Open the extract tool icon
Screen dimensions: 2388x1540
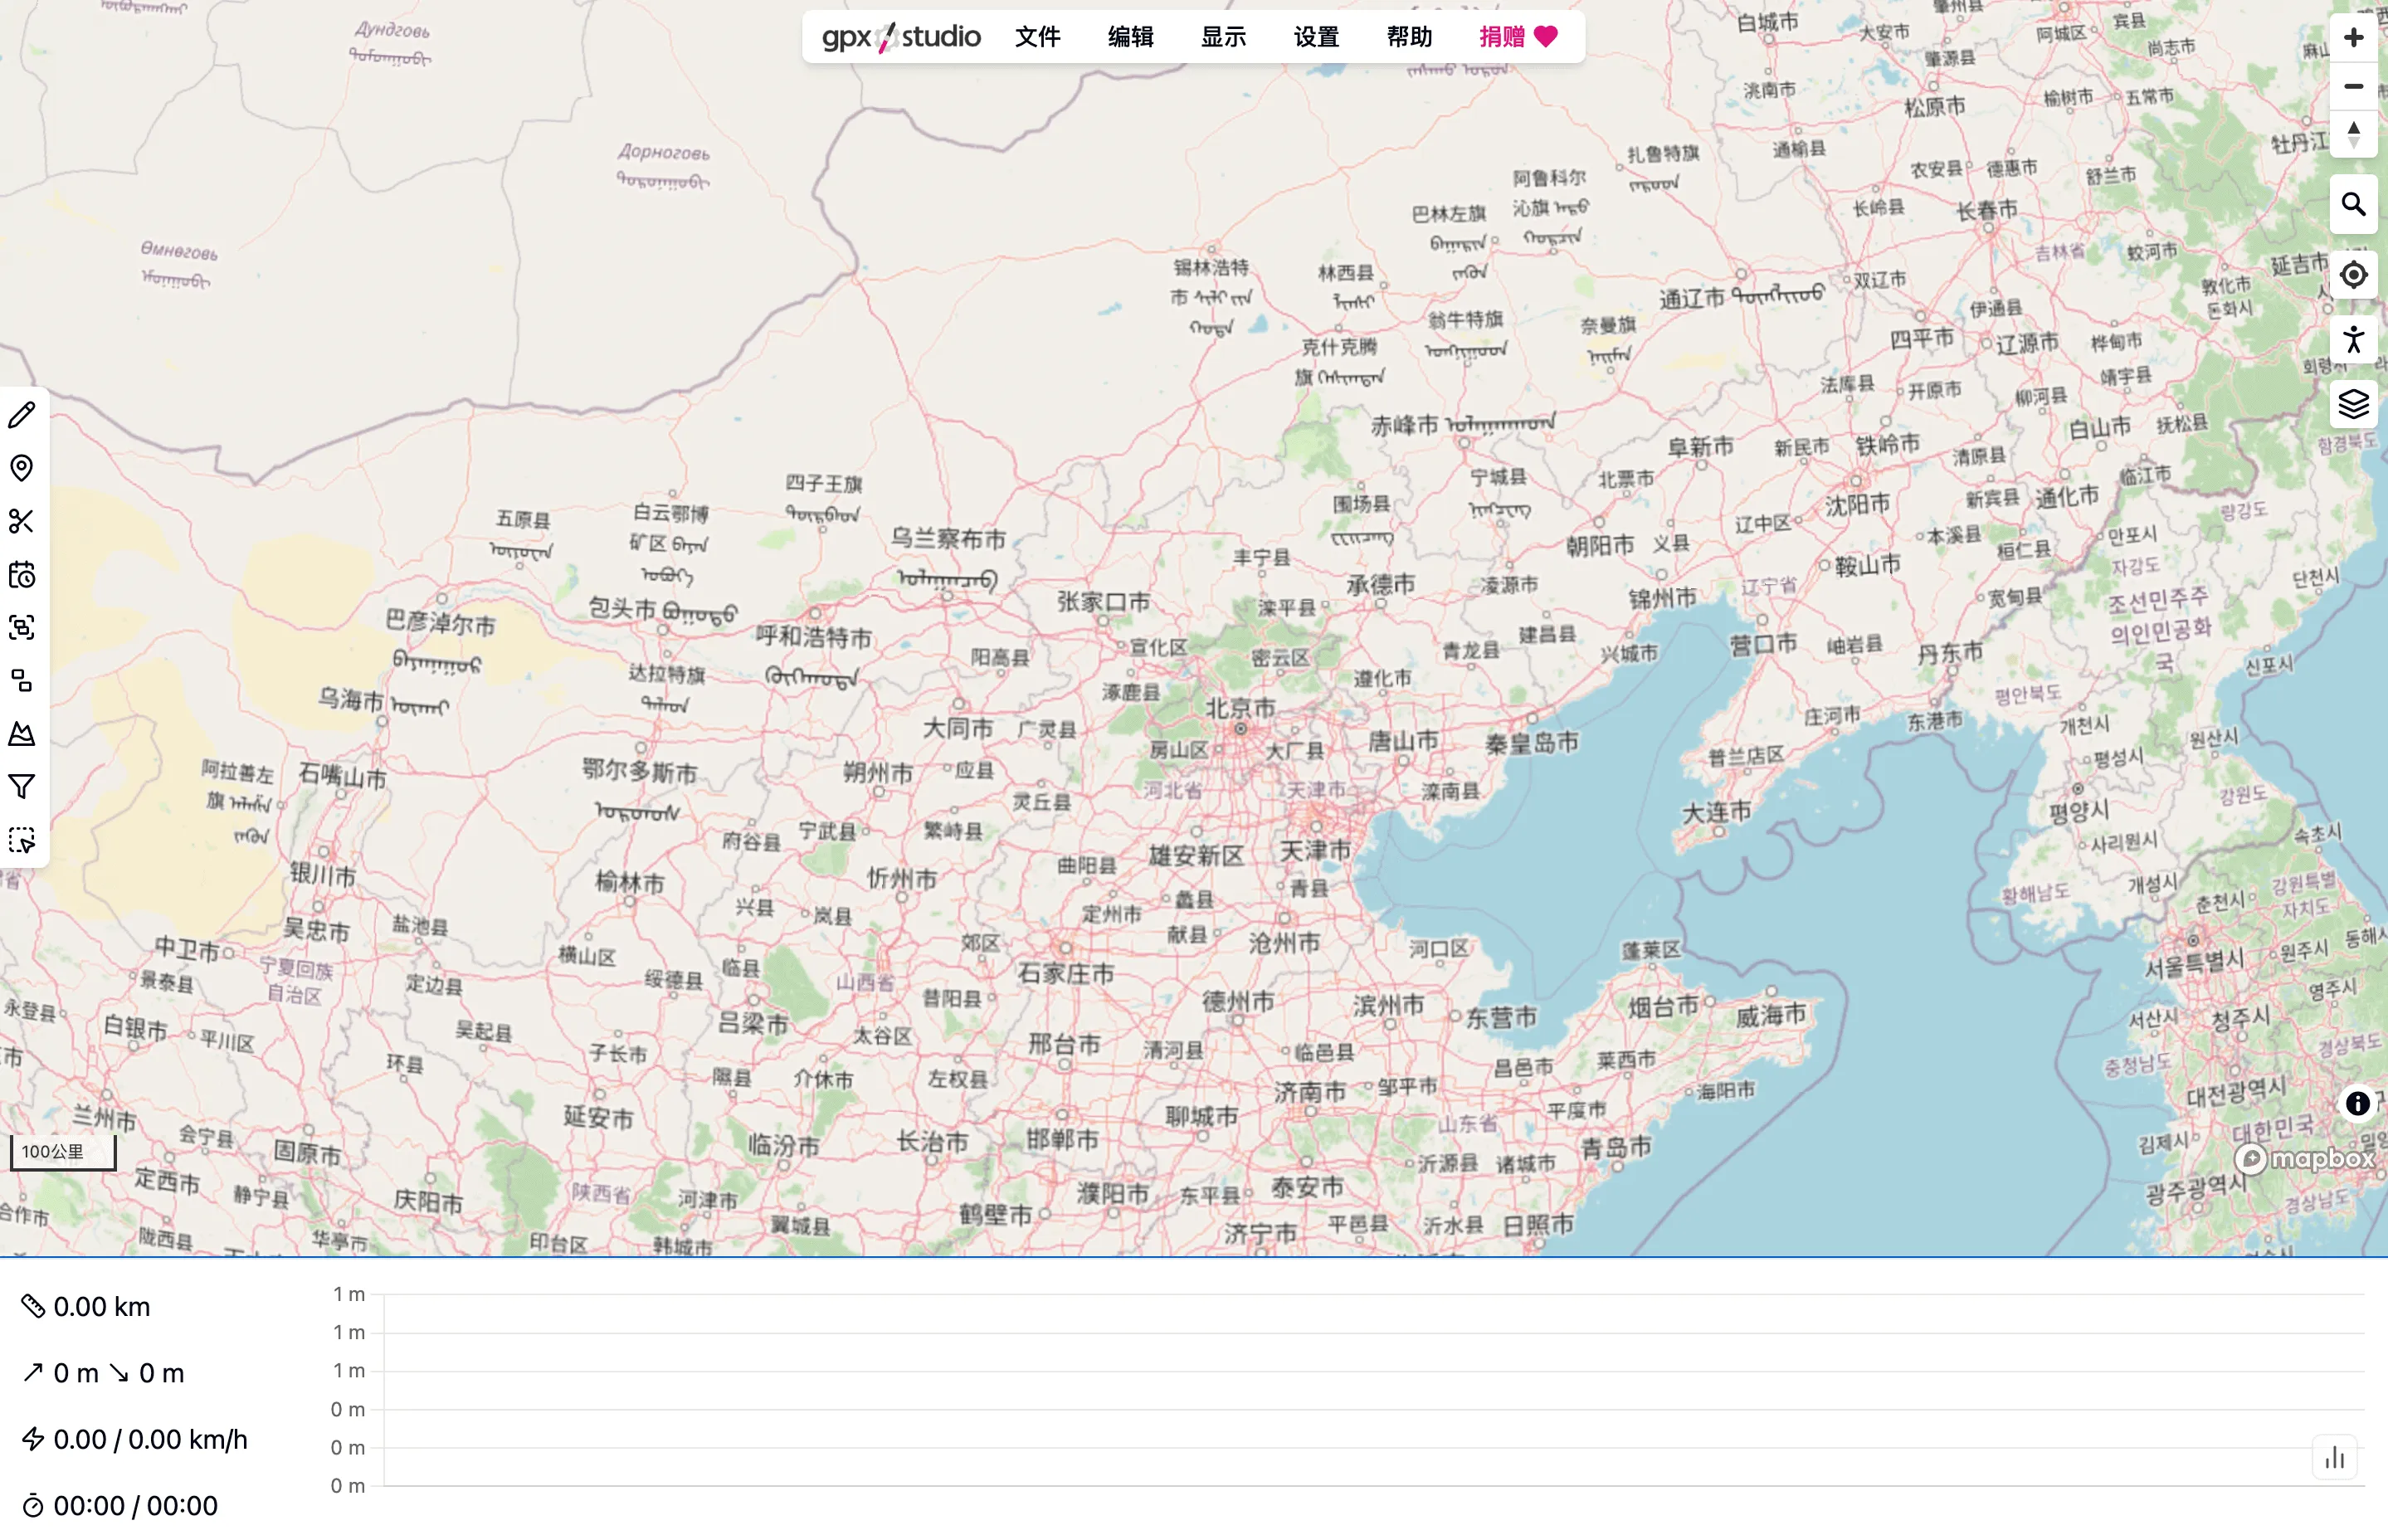pyautogui.click(x=22, y=681)
